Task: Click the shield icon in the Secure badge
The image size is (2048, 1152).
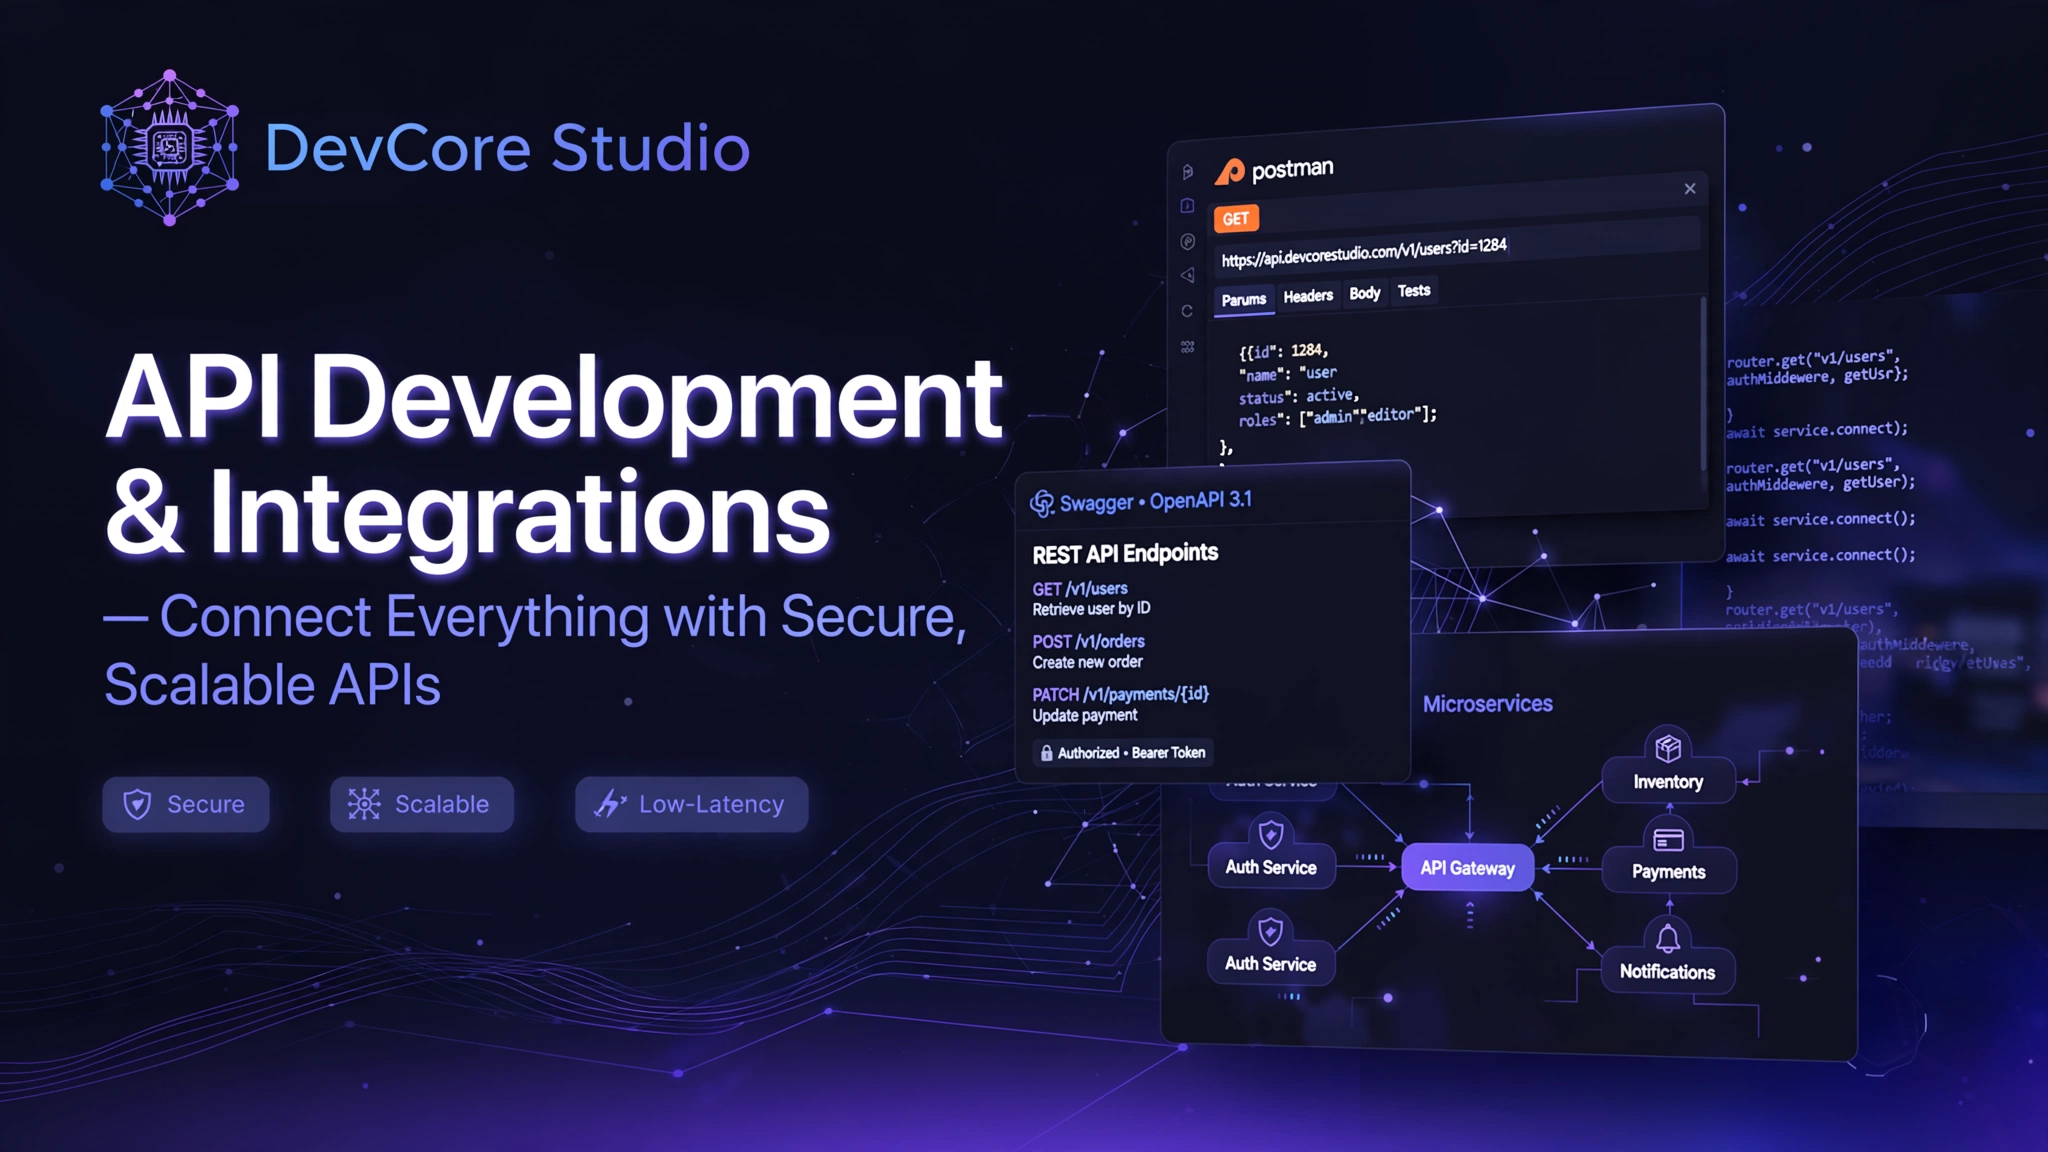Action: (x=137, y=804)
